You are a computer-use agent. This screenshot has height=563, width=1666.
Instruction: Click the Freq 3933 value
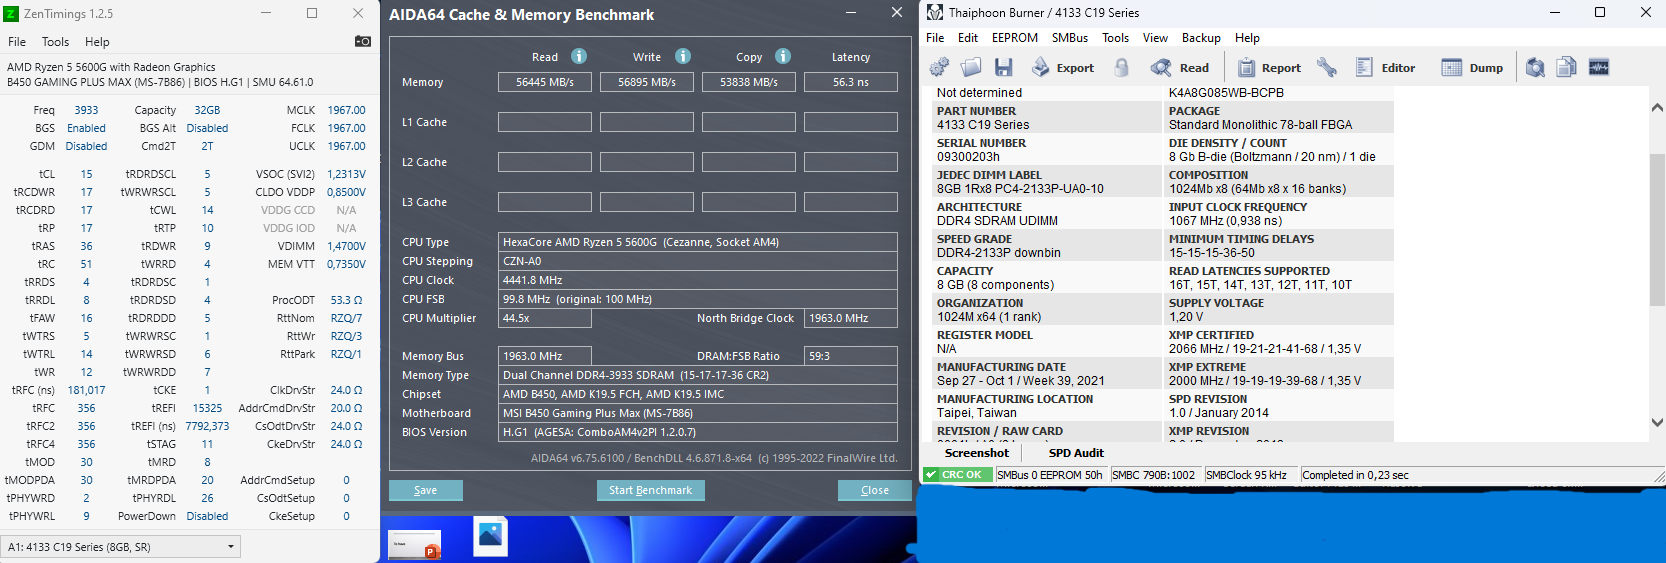(86, 110)
